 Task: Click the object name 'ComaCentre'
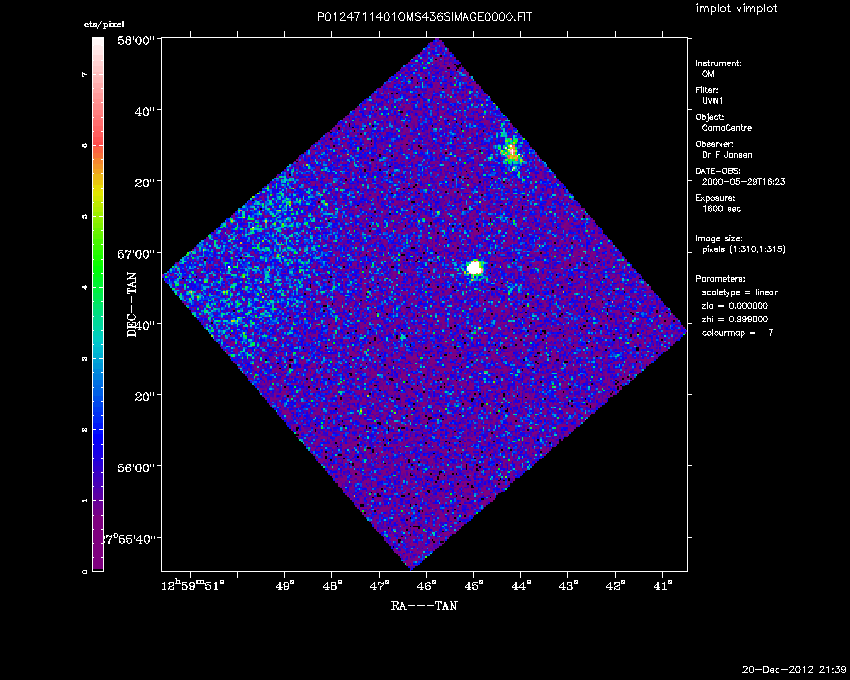(x=727, y=128)
